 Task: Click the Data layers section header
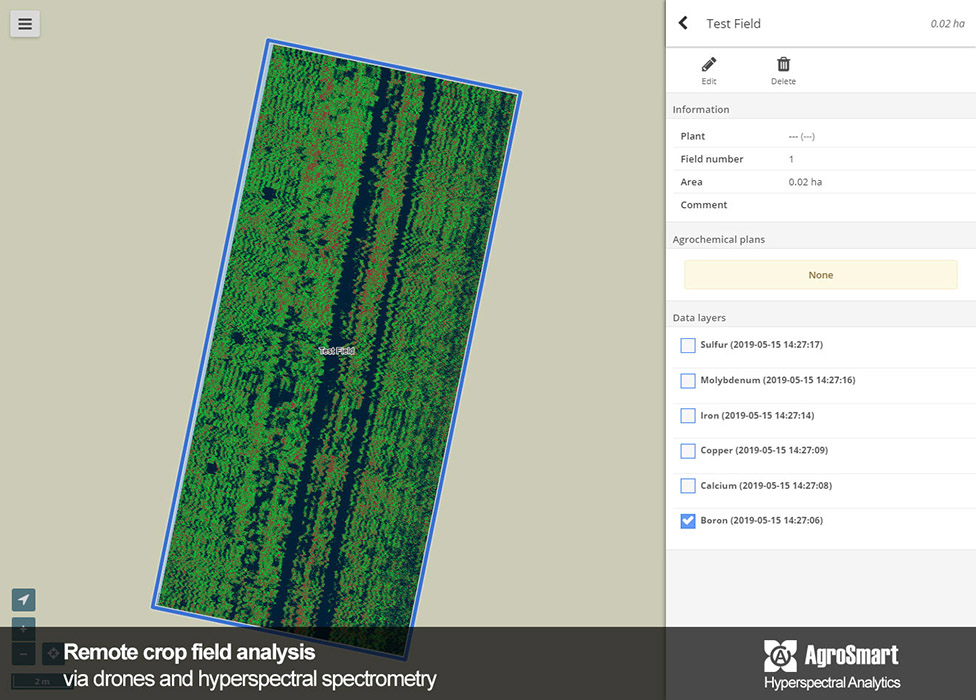699,318
